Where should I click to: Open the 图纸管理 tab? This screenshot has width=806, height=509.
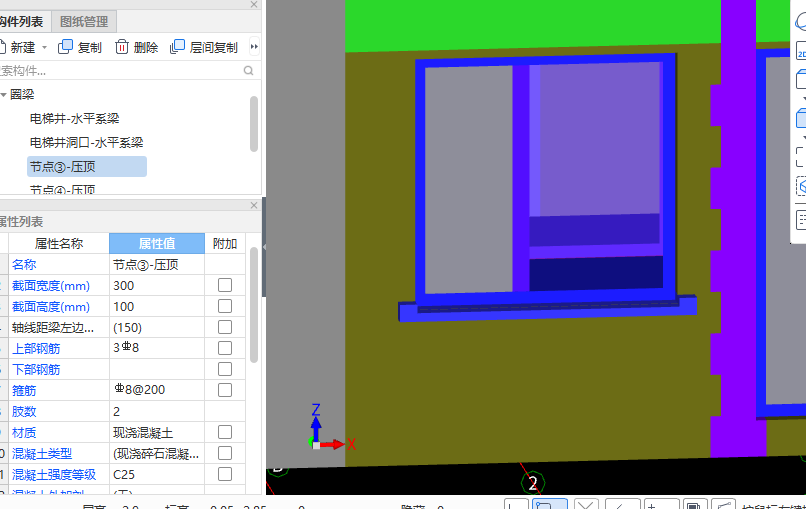(84, 22)
